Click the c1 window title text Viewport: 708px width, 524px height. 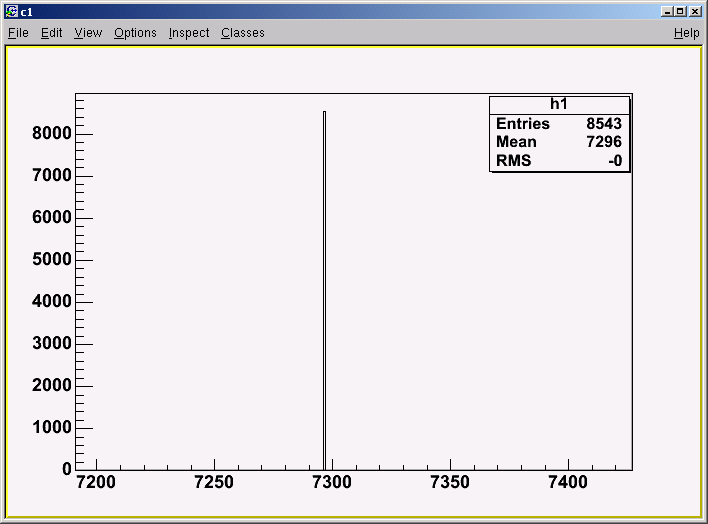(27, 12)
